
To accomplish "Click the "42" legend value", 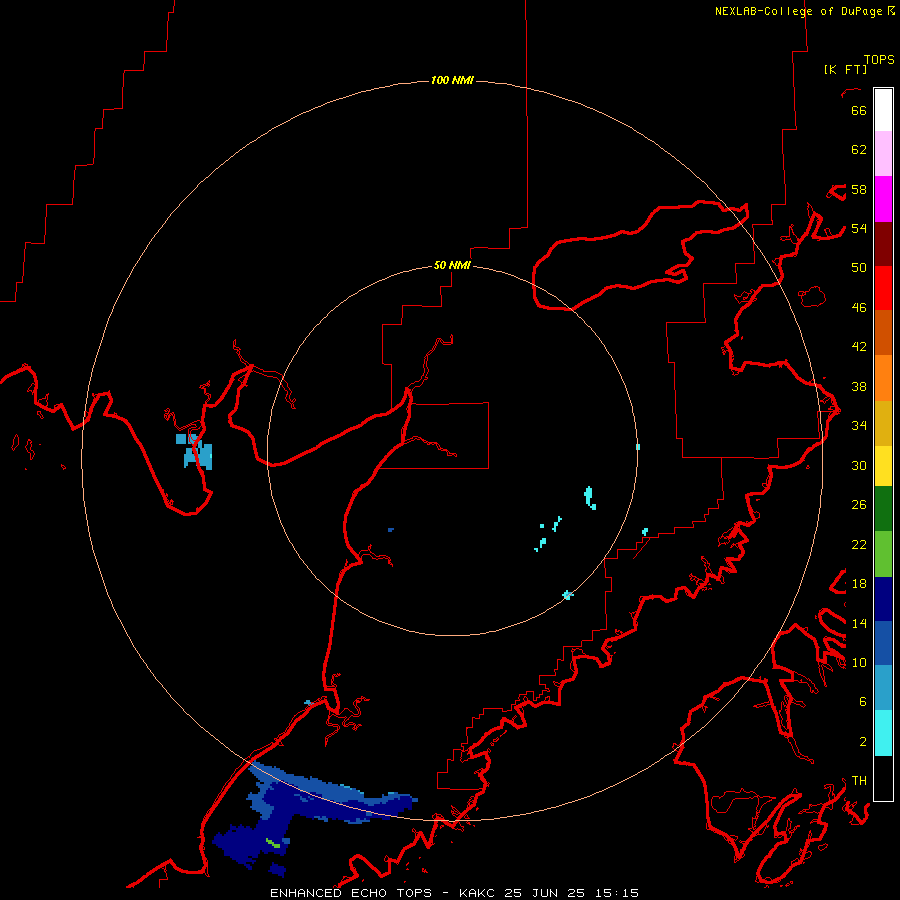I will tap(859, 347).
